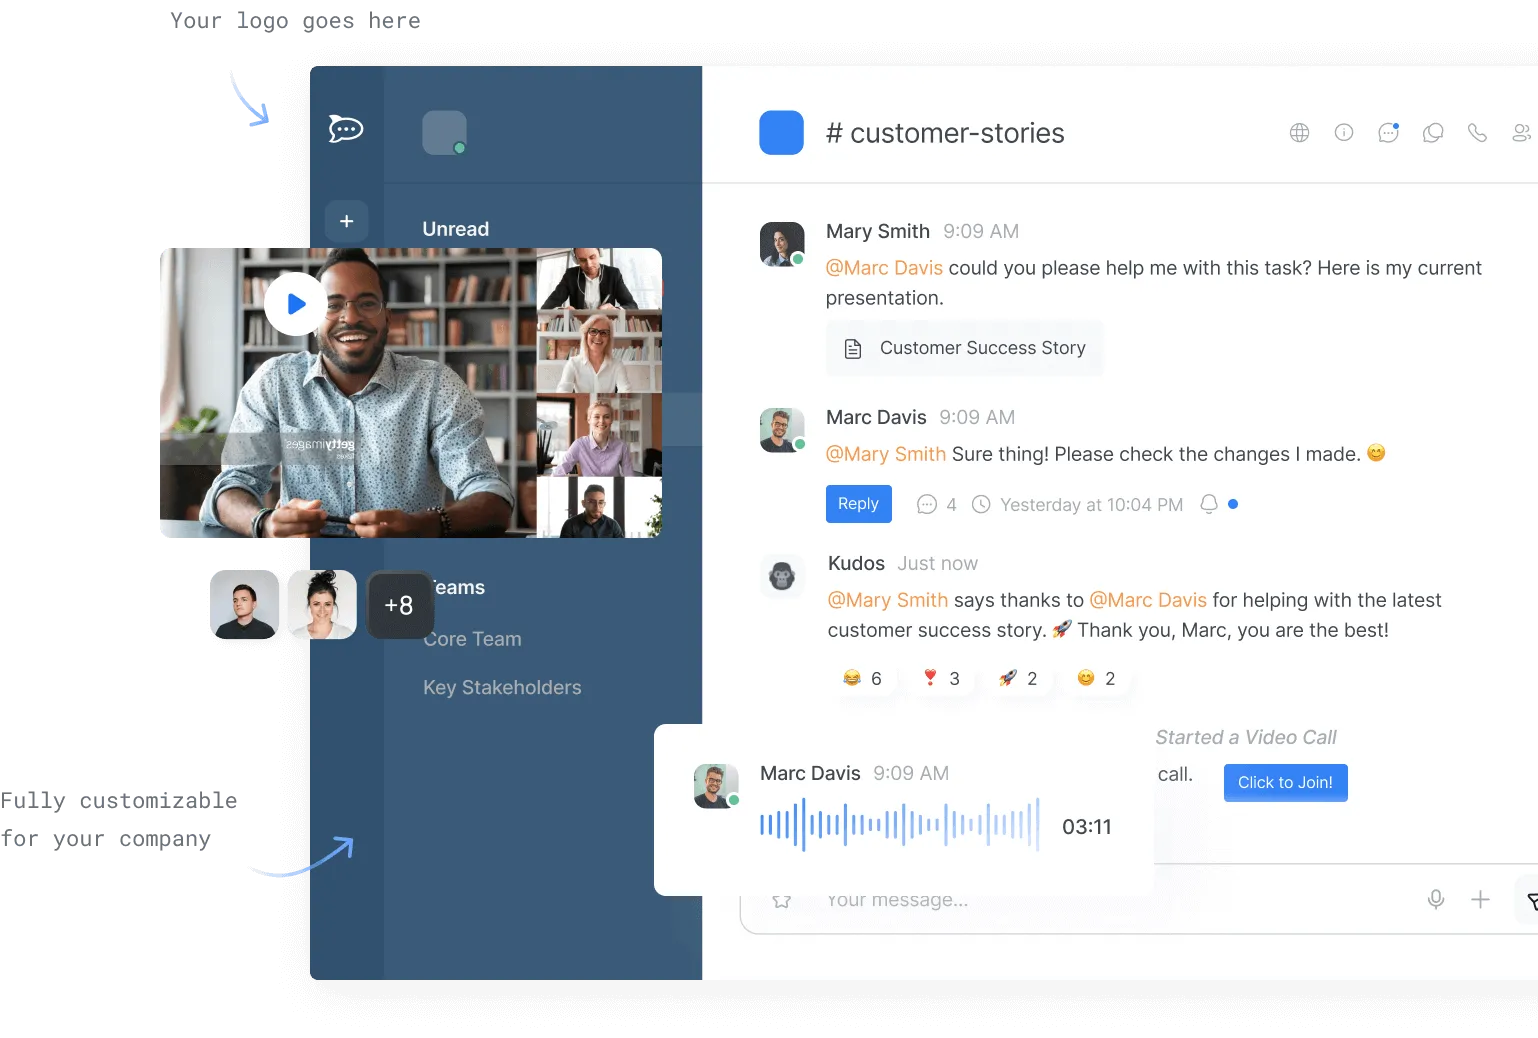Open the translate globe icon in channel header
The height and width of the screenshot is (1038, 1538).
(1299, 132)
